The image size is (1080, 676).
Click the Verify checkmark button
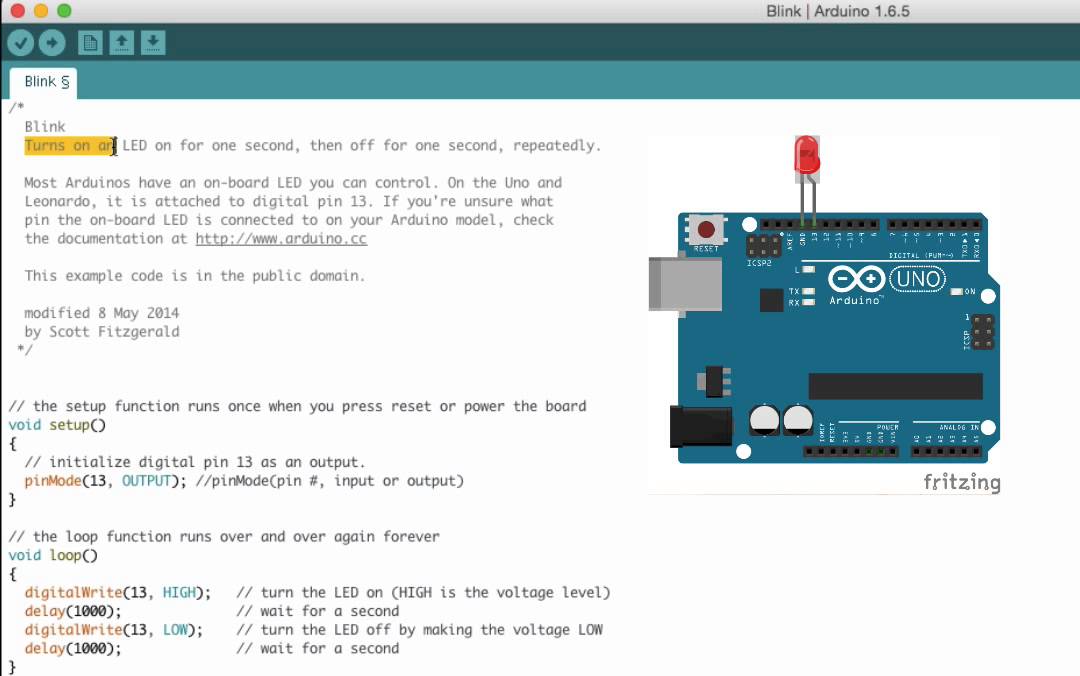tap(21, 43)
